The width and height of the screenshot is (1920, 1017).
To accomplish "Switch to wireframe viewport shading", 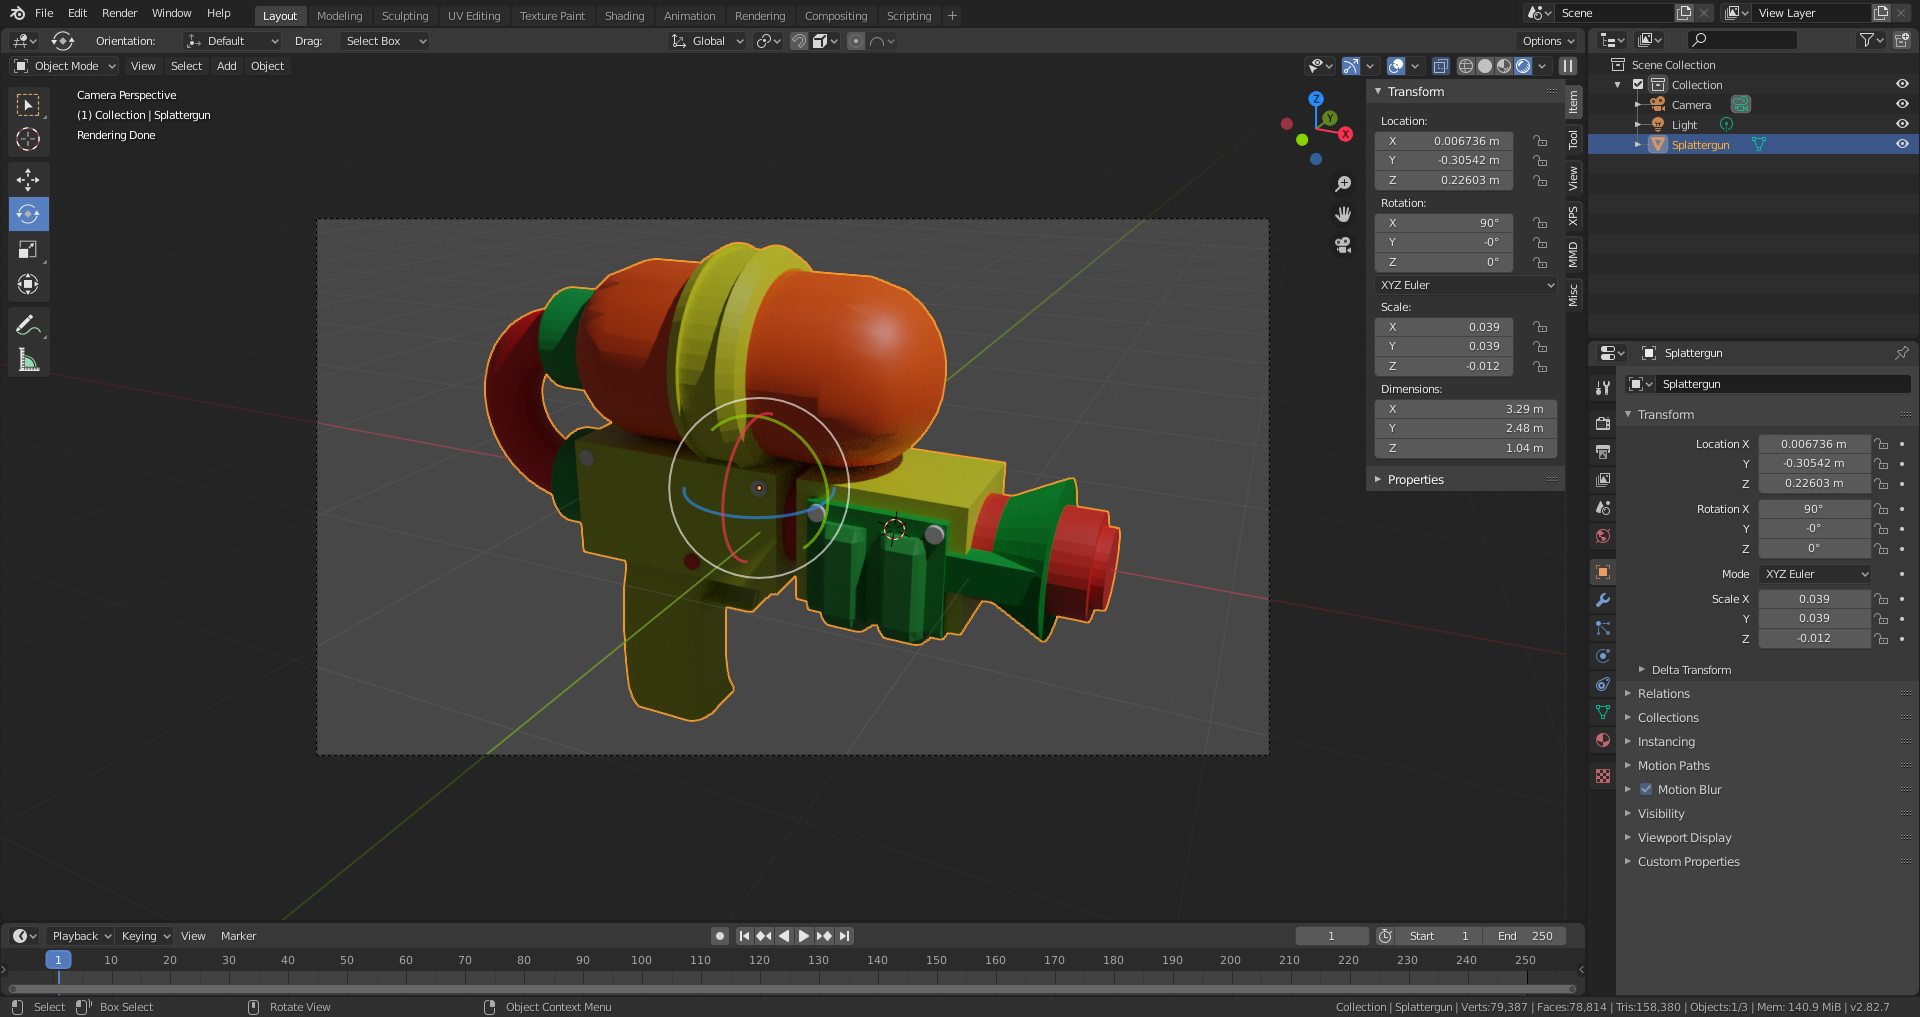I will click(x=1466, y=66).
